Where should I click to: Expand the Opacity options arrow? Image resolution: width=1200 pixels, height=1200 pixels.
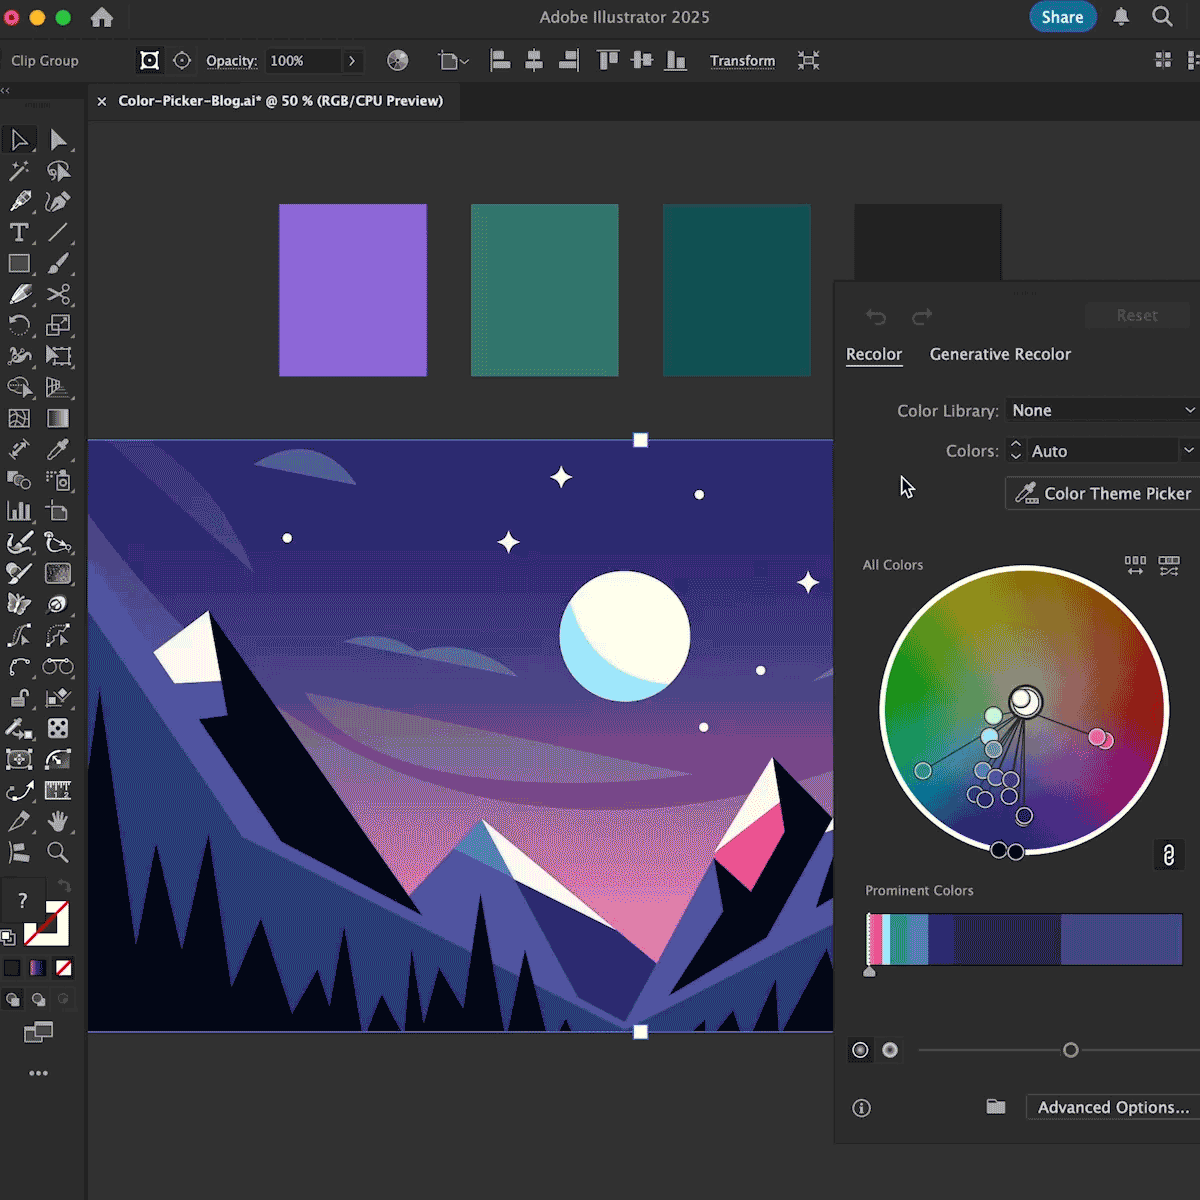coord(352,61)
